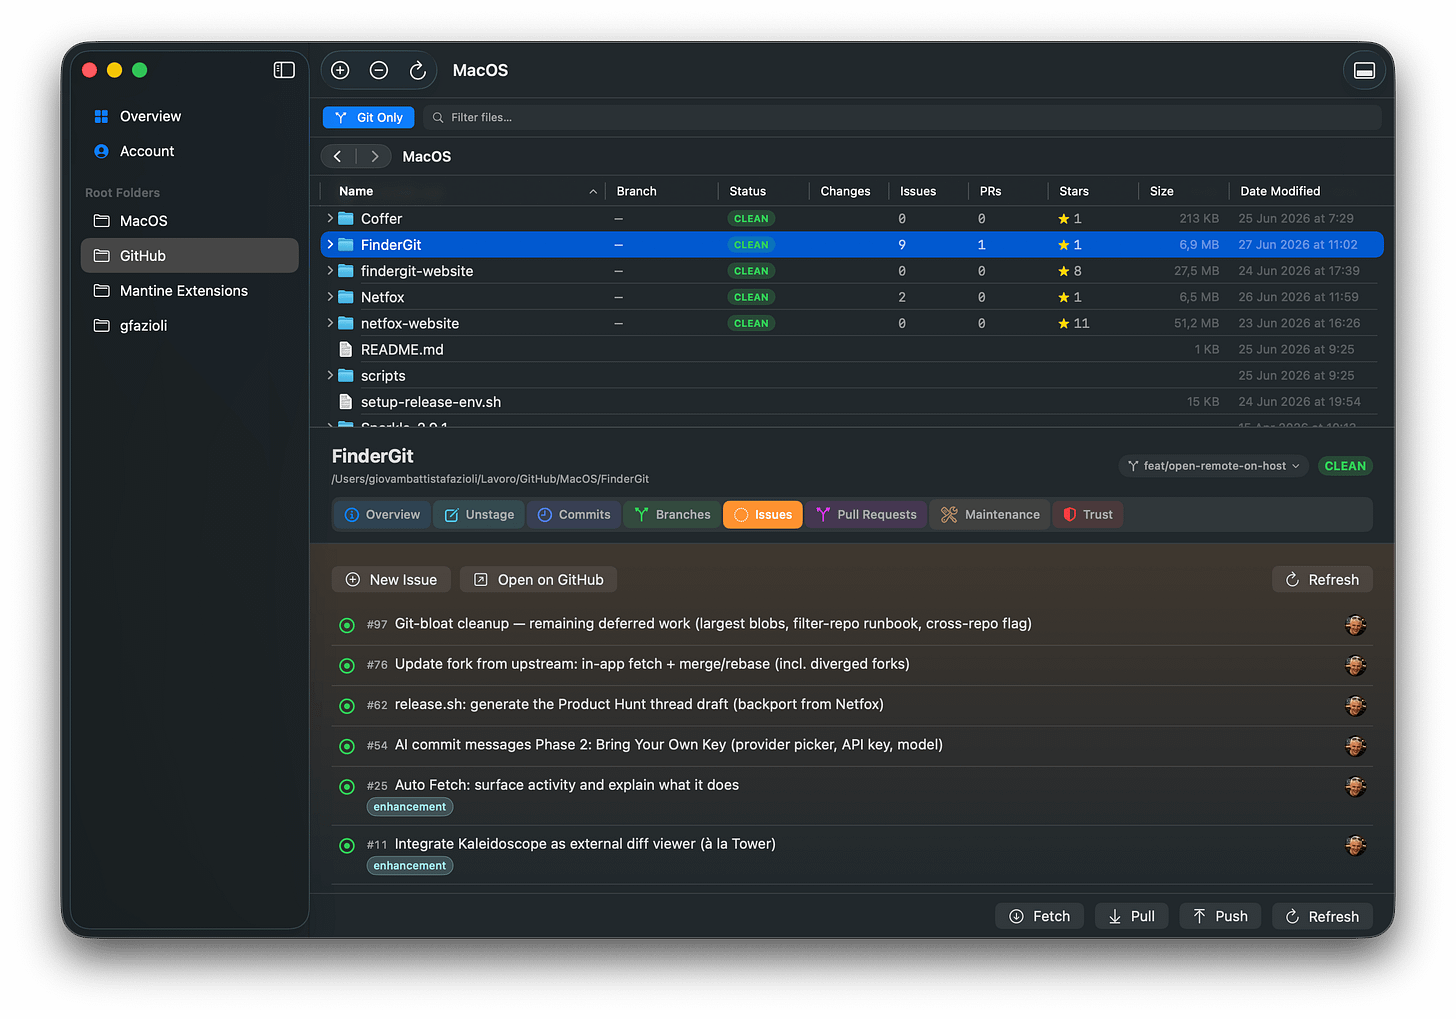Click the author avatar on issue #76
The image size is (1456, 1019).
1356,665
